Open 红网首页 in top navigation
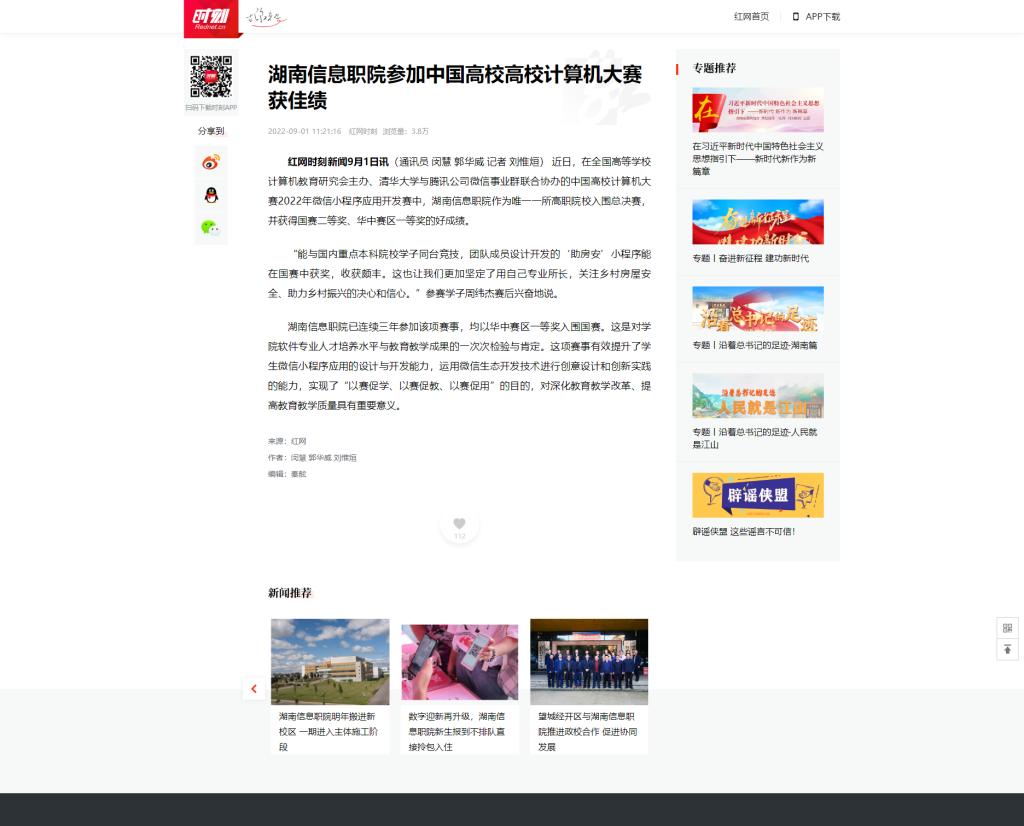Viewport: 1024px width, 826px height. [751, 17]
